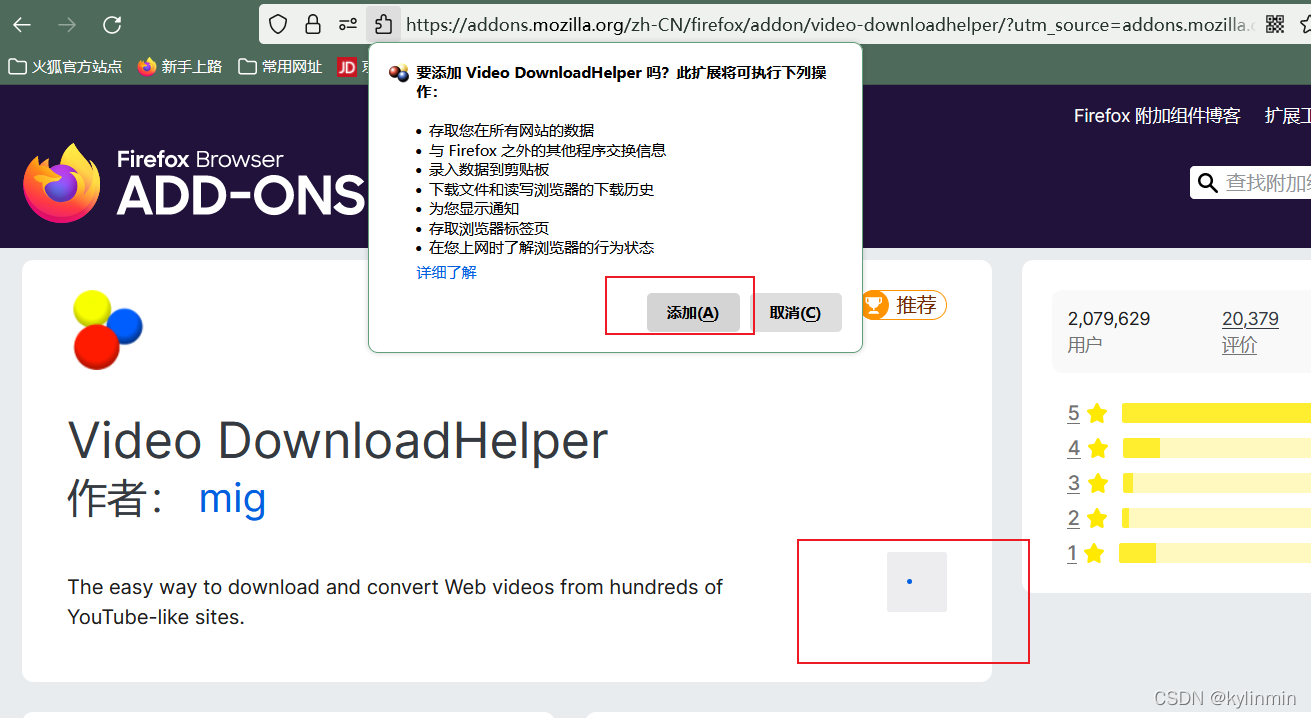Click the Video DownloadHelper icon in dialog title

coord(399,73)
